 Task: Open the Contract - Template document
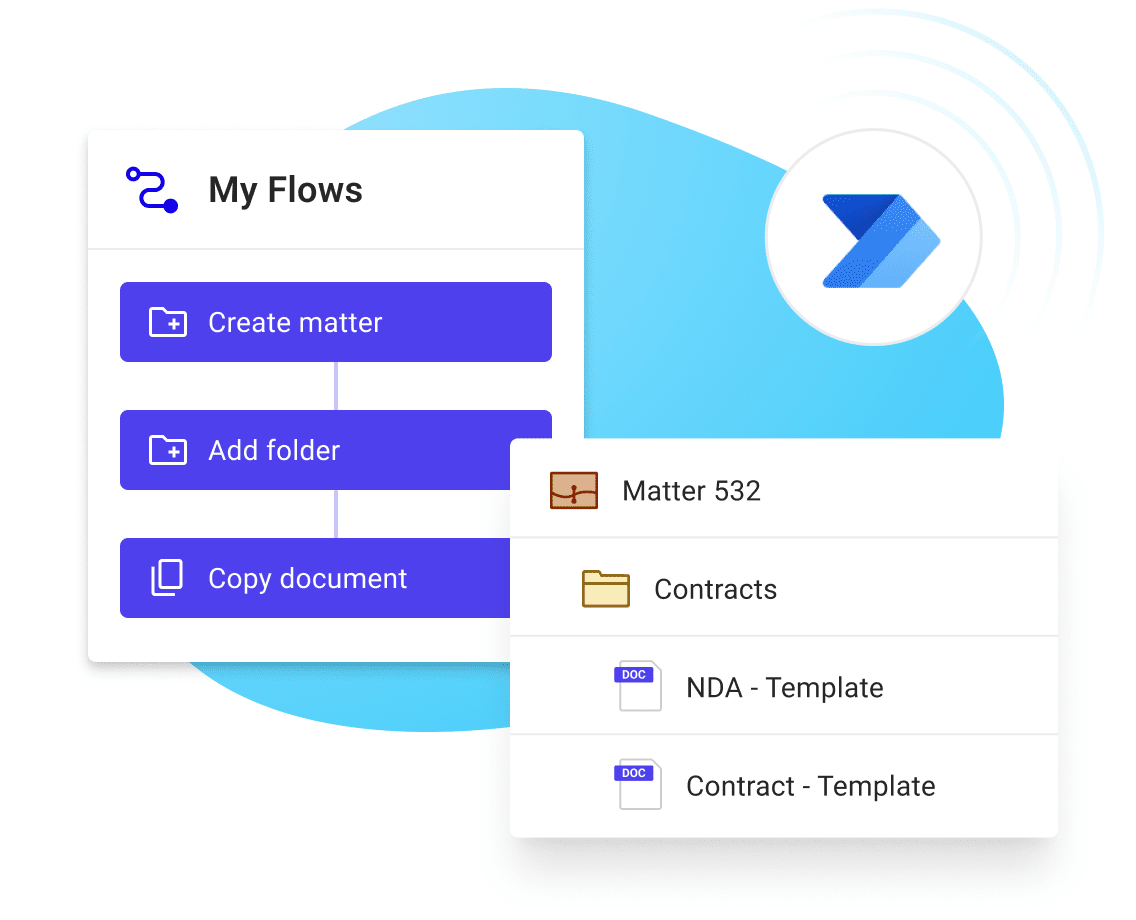(x=810, y=786)
